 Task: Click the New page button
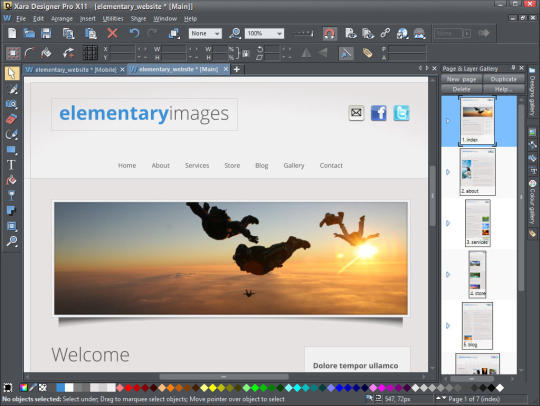(461, 79)
